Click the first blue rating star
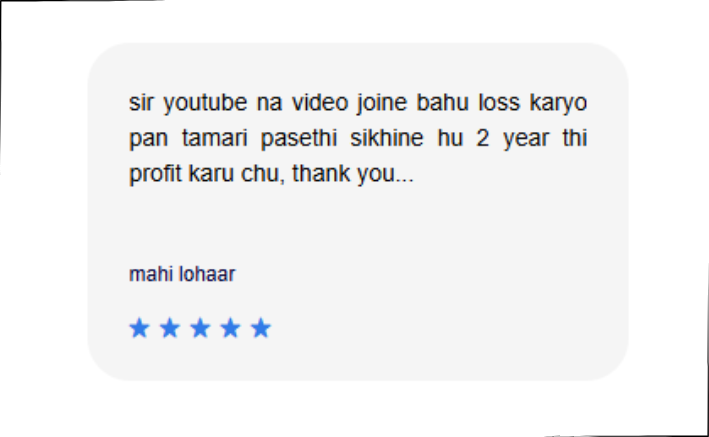709x437 pixels. (x=139, y=328)
